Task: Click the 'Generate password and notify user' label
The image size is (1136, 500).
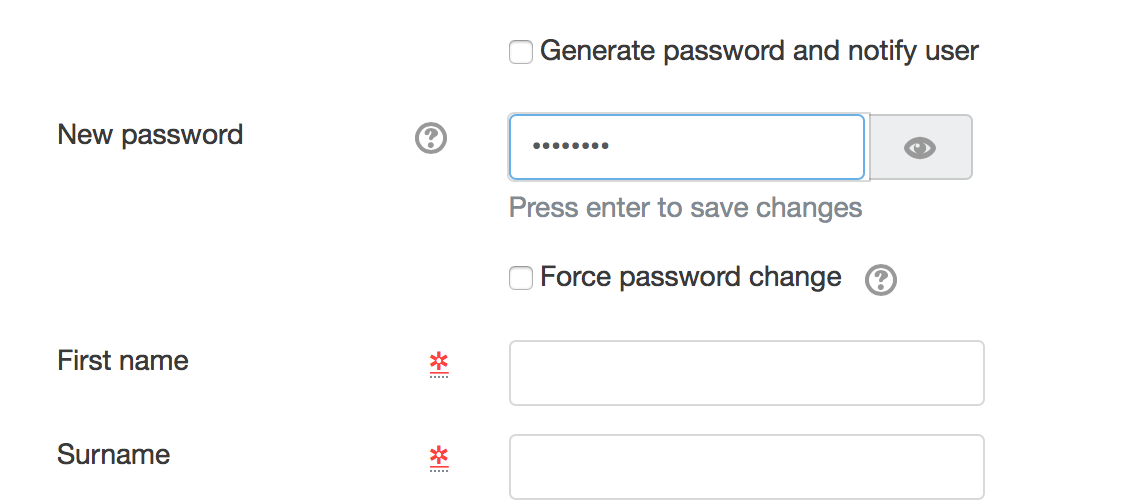Action: 759,51
